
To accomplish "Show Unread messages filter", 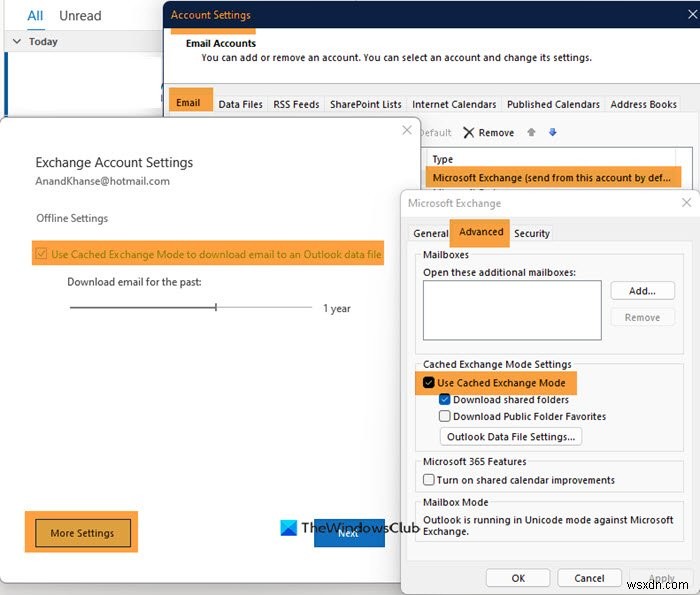I will [80, 16].
